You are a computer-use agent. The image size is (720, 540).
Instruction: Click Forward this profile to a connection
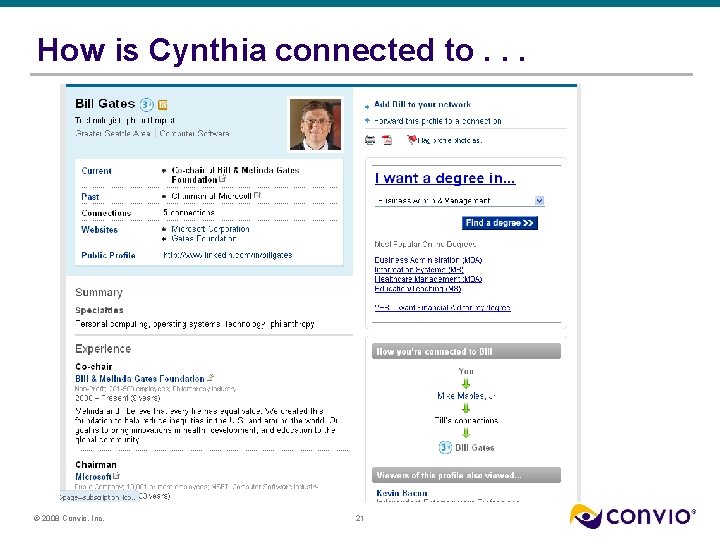click(x=438, y=121)
